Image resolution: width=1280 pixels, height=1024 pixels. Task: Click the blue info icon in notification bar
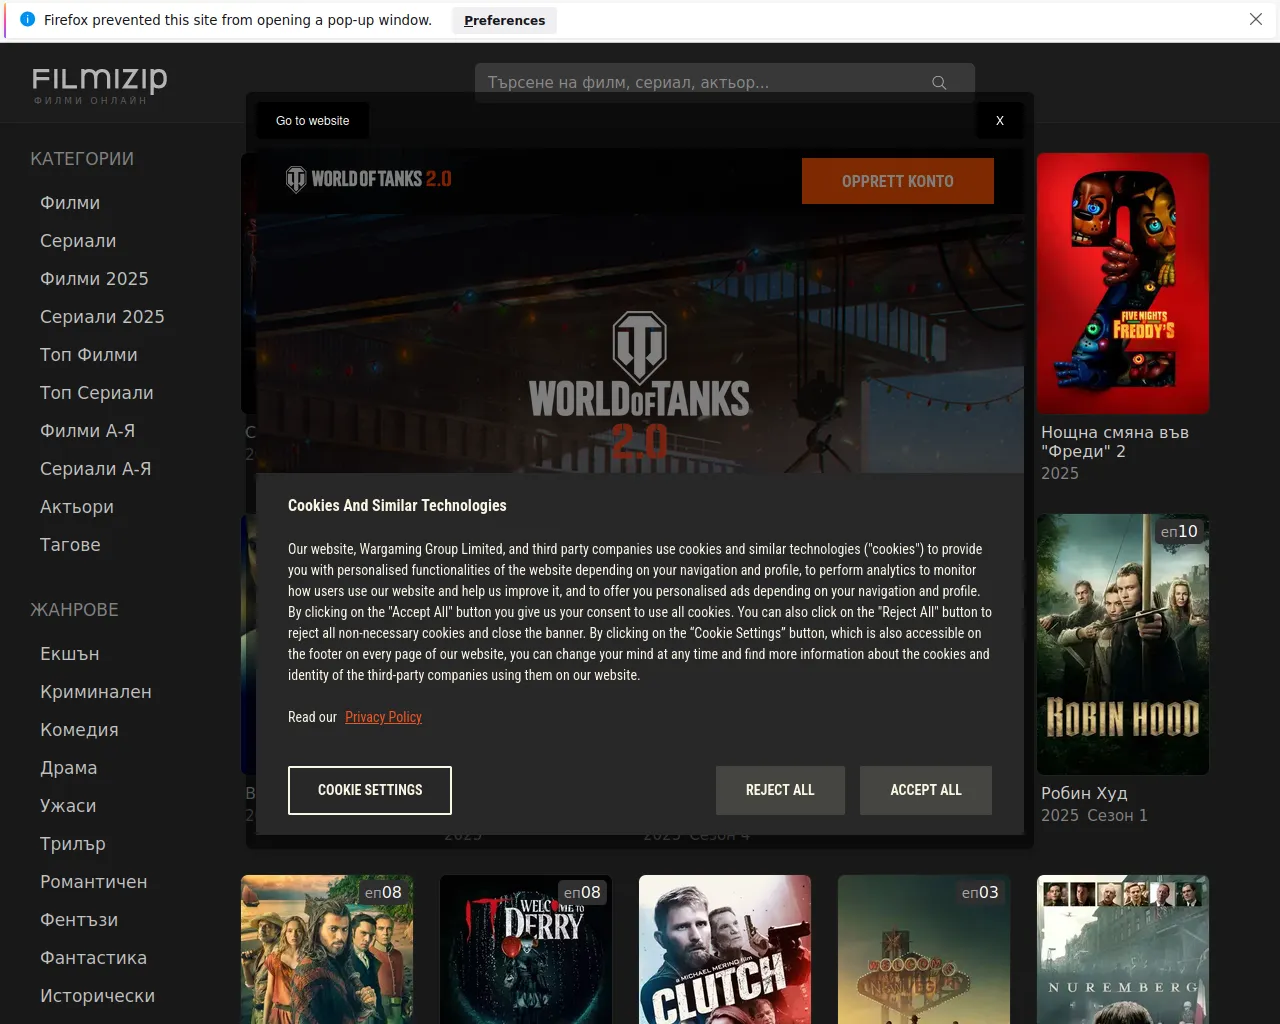[27, 20]
